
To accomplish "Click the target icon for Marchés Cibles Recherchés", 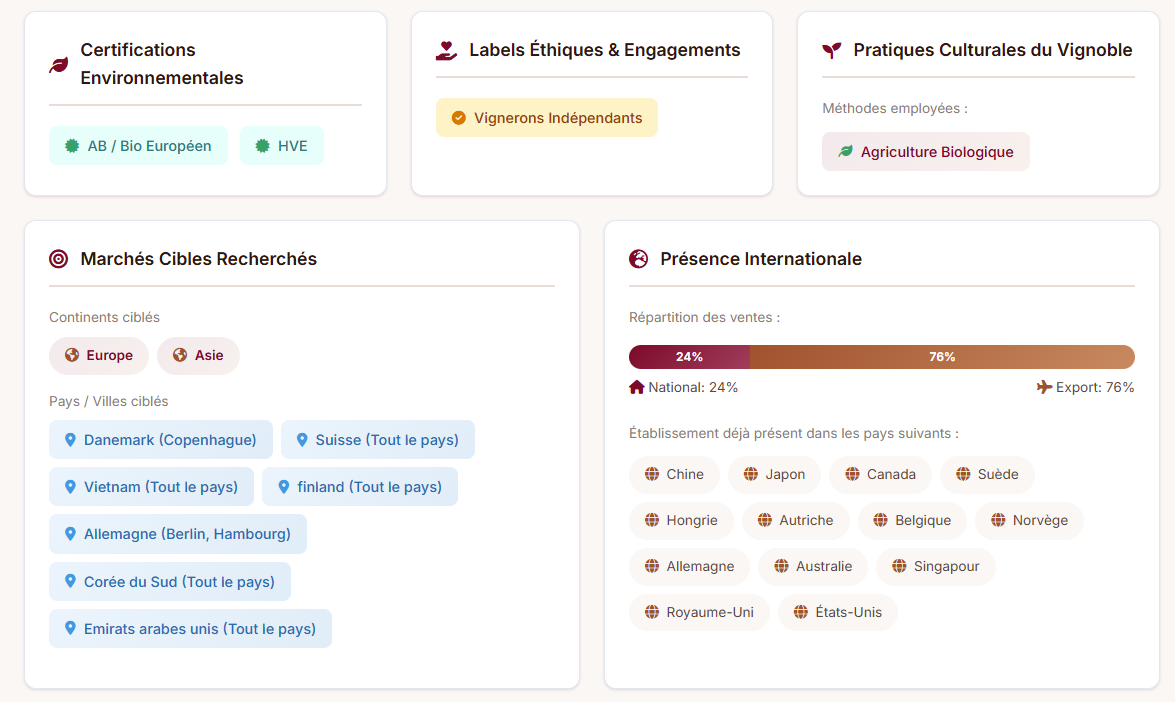I will (59, 259).
